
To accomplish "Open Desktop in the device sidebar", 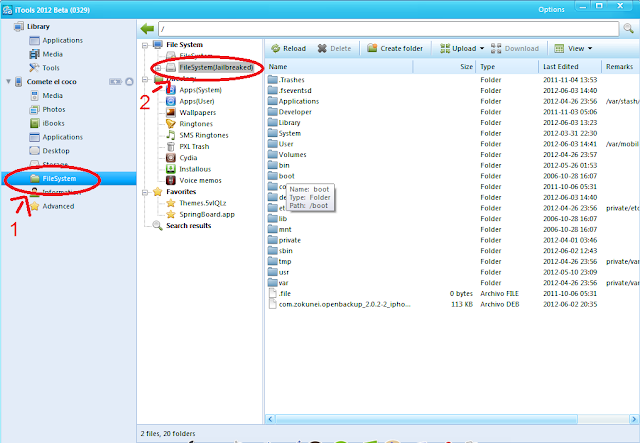I will pyautogui.click(x=49, y=151).
